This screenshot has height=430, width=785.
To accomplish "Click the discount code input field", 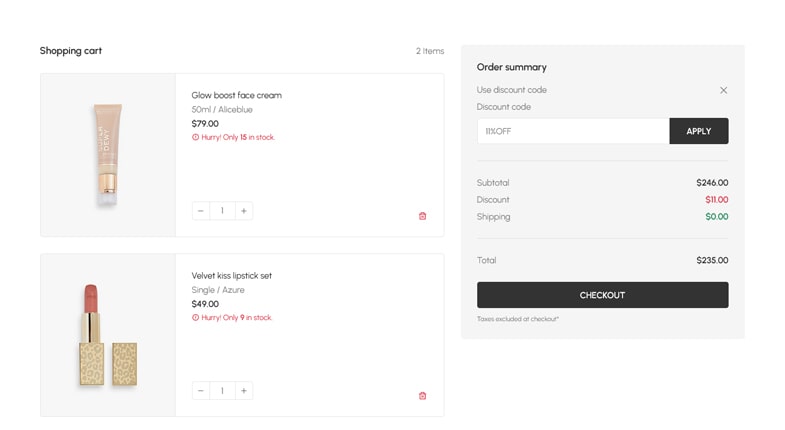I will [572, 131].
